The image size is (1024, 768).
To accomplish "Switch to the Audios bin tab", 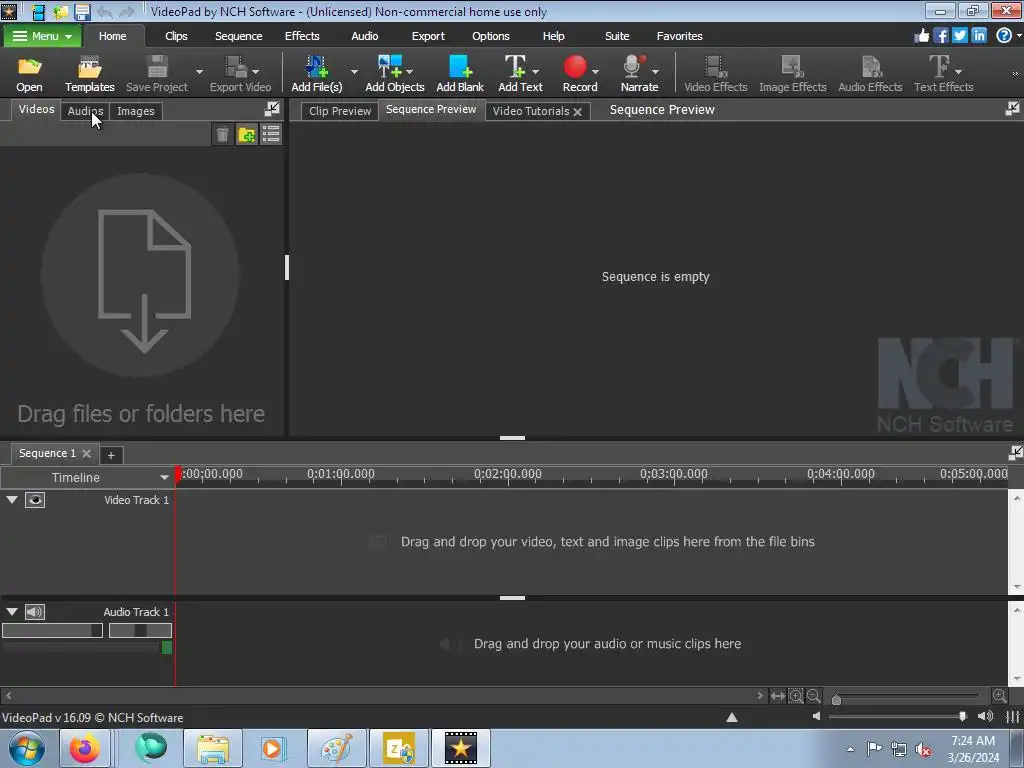I will click(85, 111).
